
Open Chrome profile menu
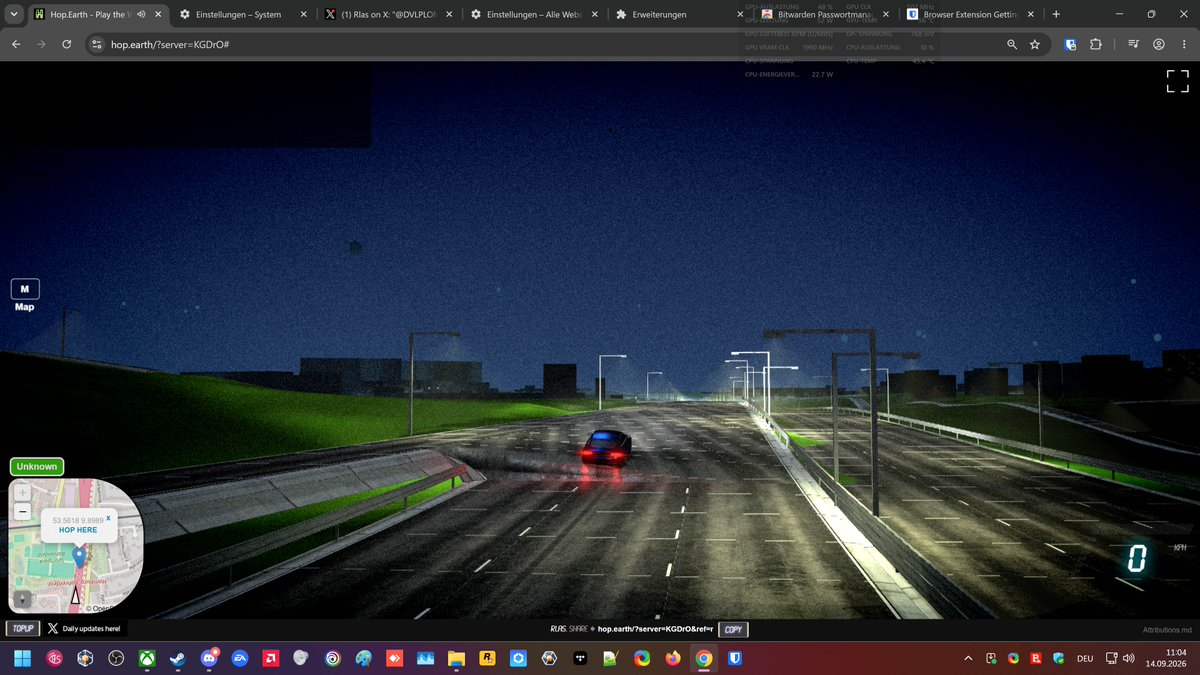[x=1159, y=45]
